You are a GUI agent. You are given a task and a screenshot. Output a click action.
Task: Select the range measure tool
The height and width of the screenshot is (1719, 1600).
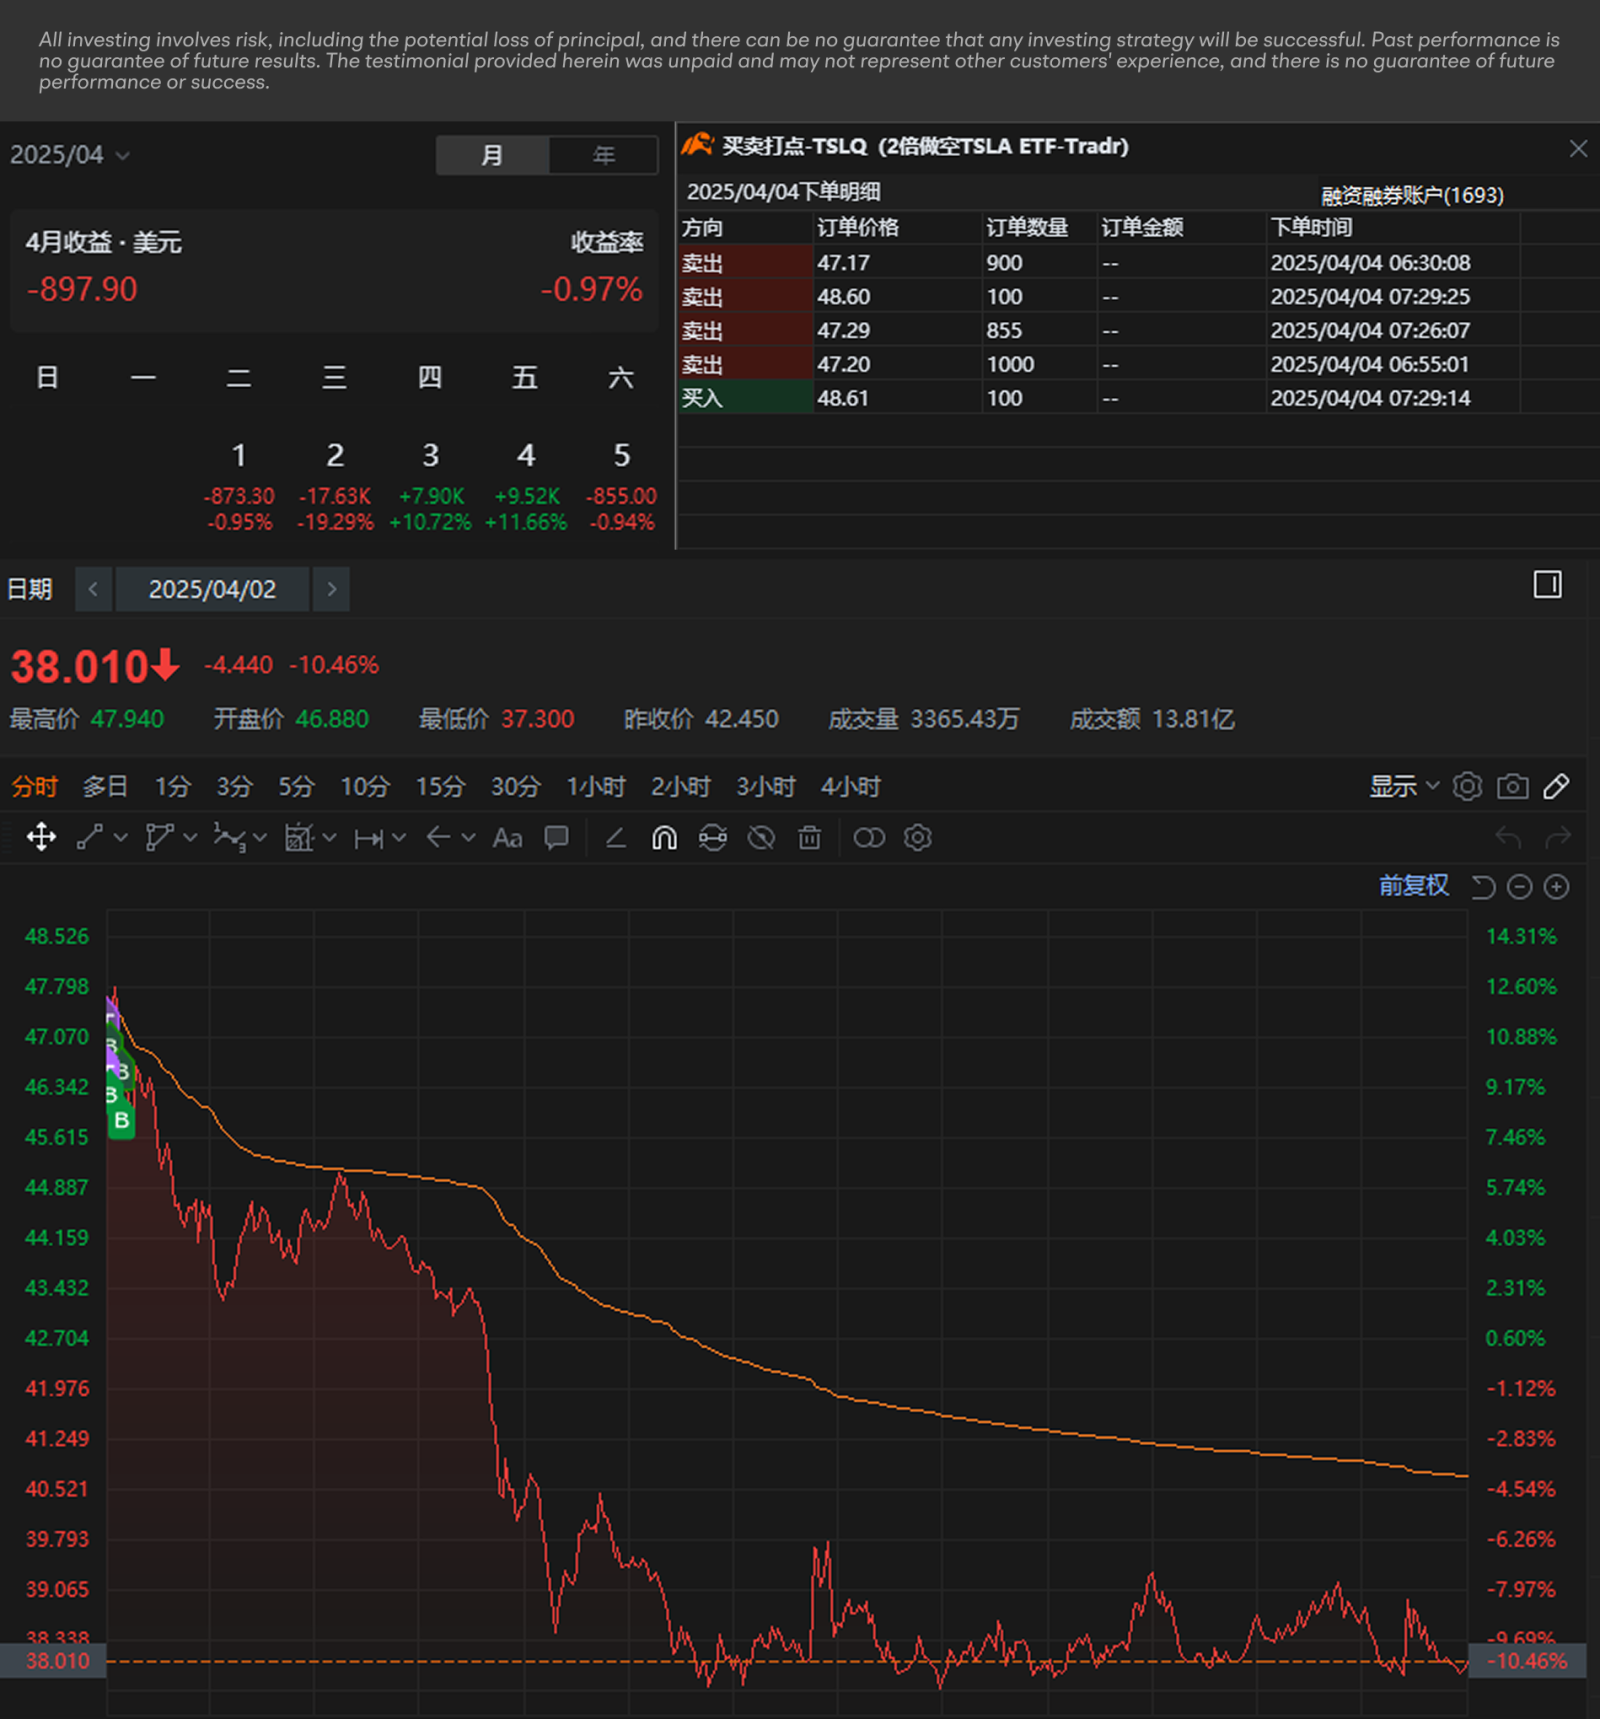368,838
